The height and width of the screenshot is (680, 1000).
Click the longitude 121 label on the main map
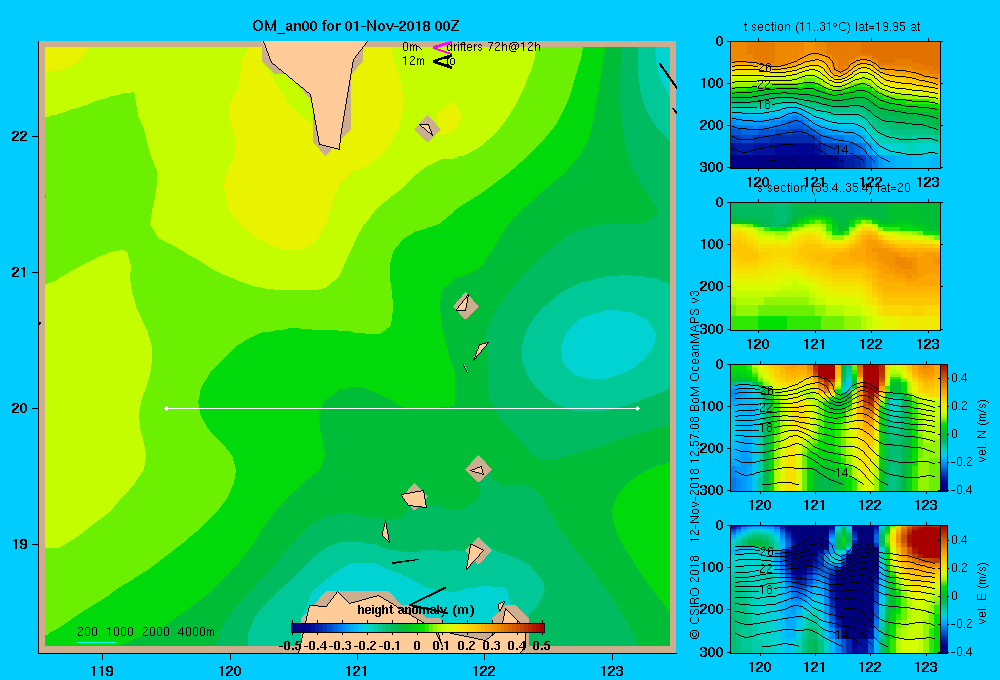357,670
